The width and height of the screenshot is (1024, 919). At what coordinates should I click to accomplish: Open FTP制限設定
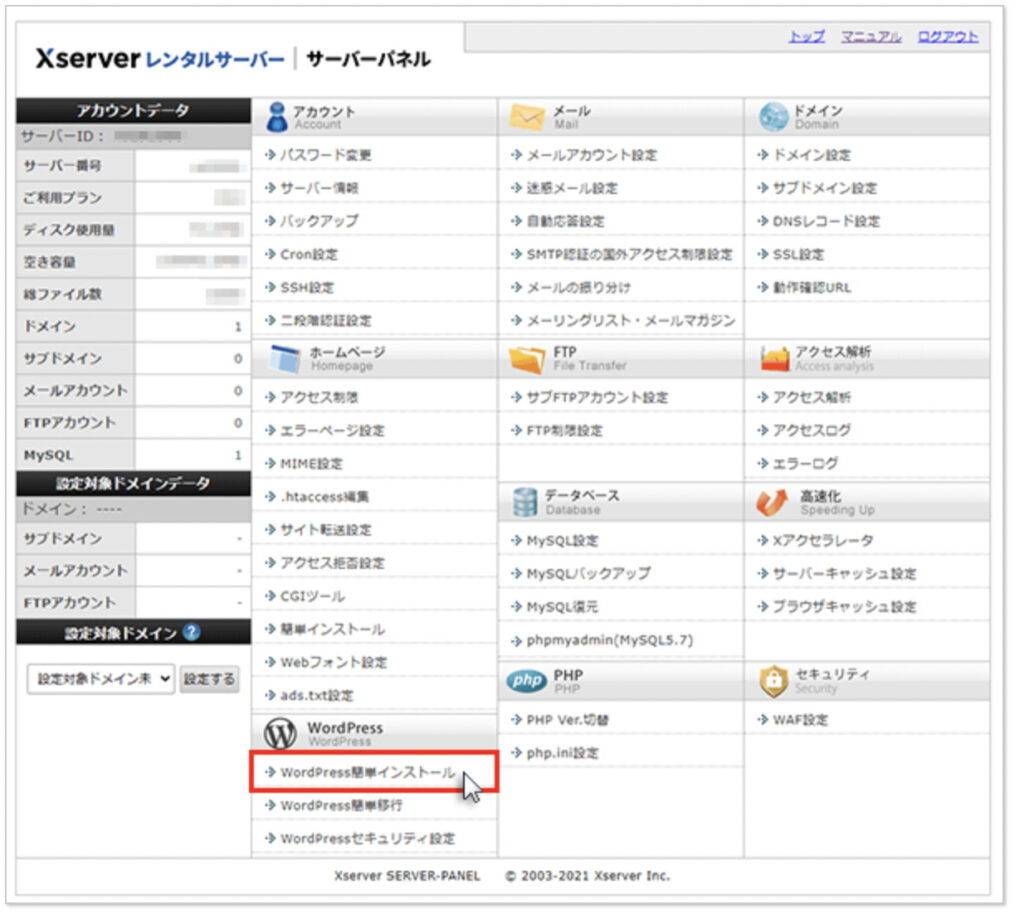pyautogui.click(x=564, y=430)
